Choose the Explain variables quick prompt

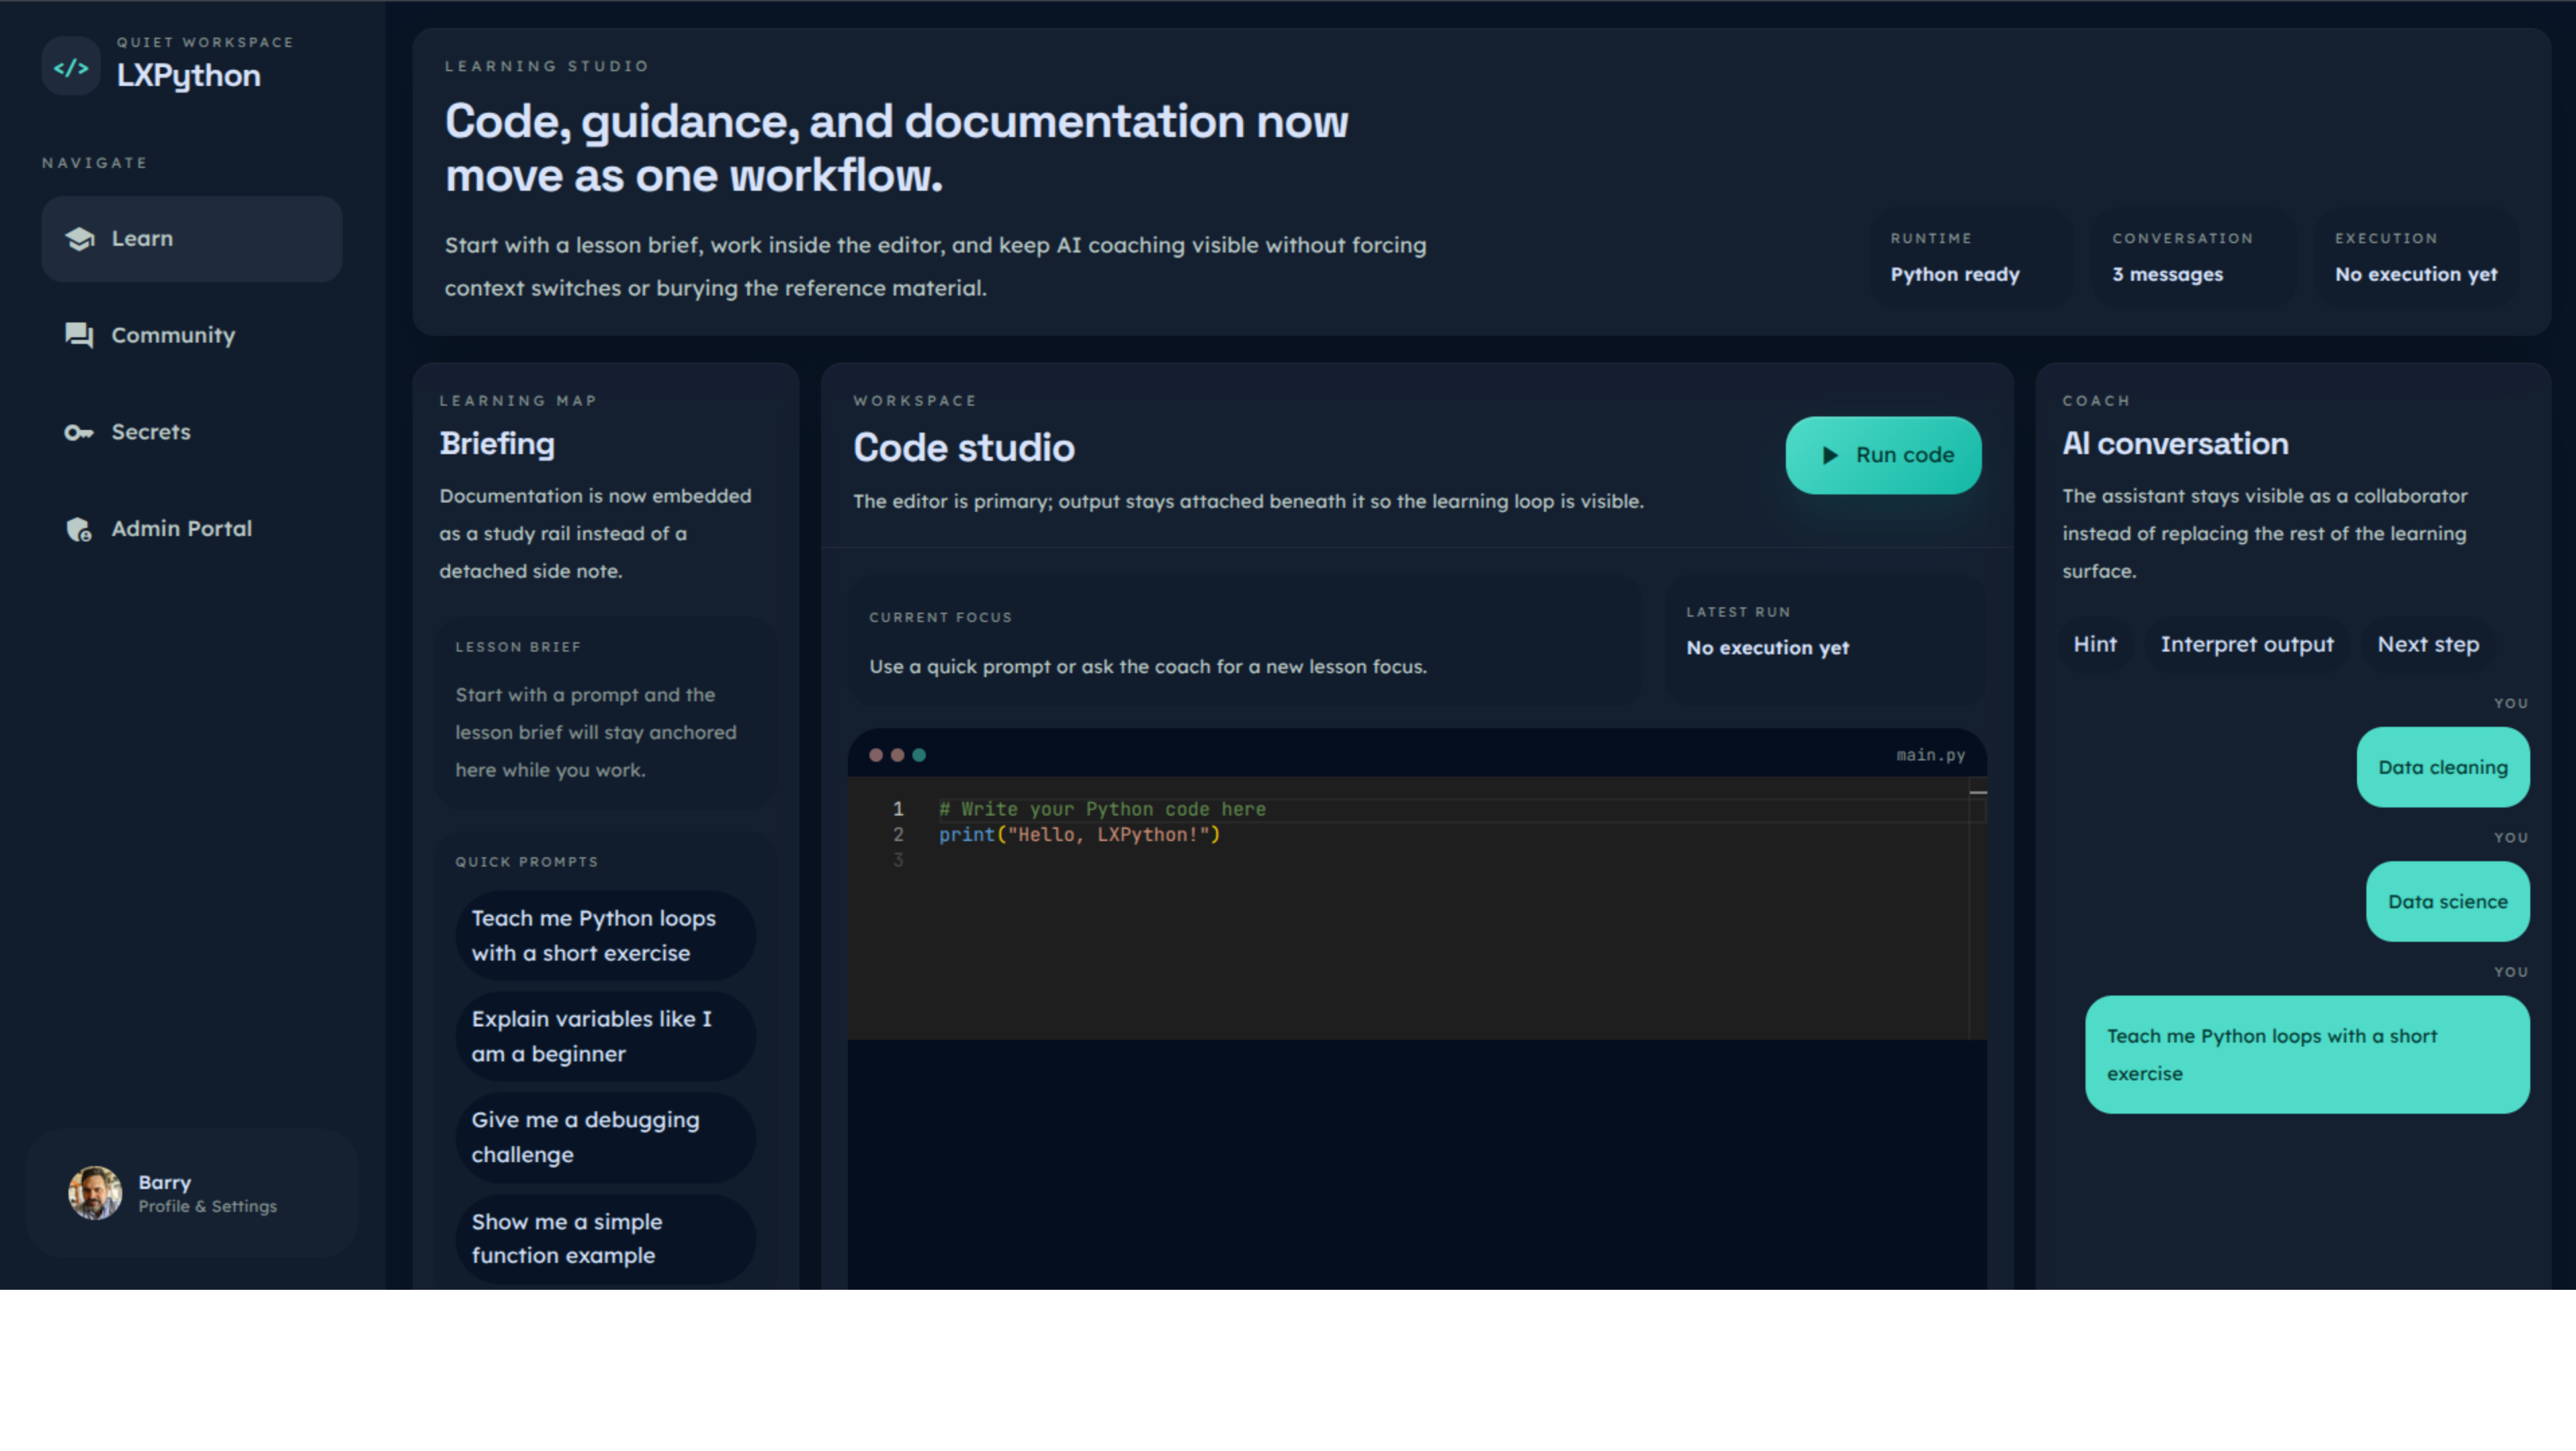pos(605,1036)
